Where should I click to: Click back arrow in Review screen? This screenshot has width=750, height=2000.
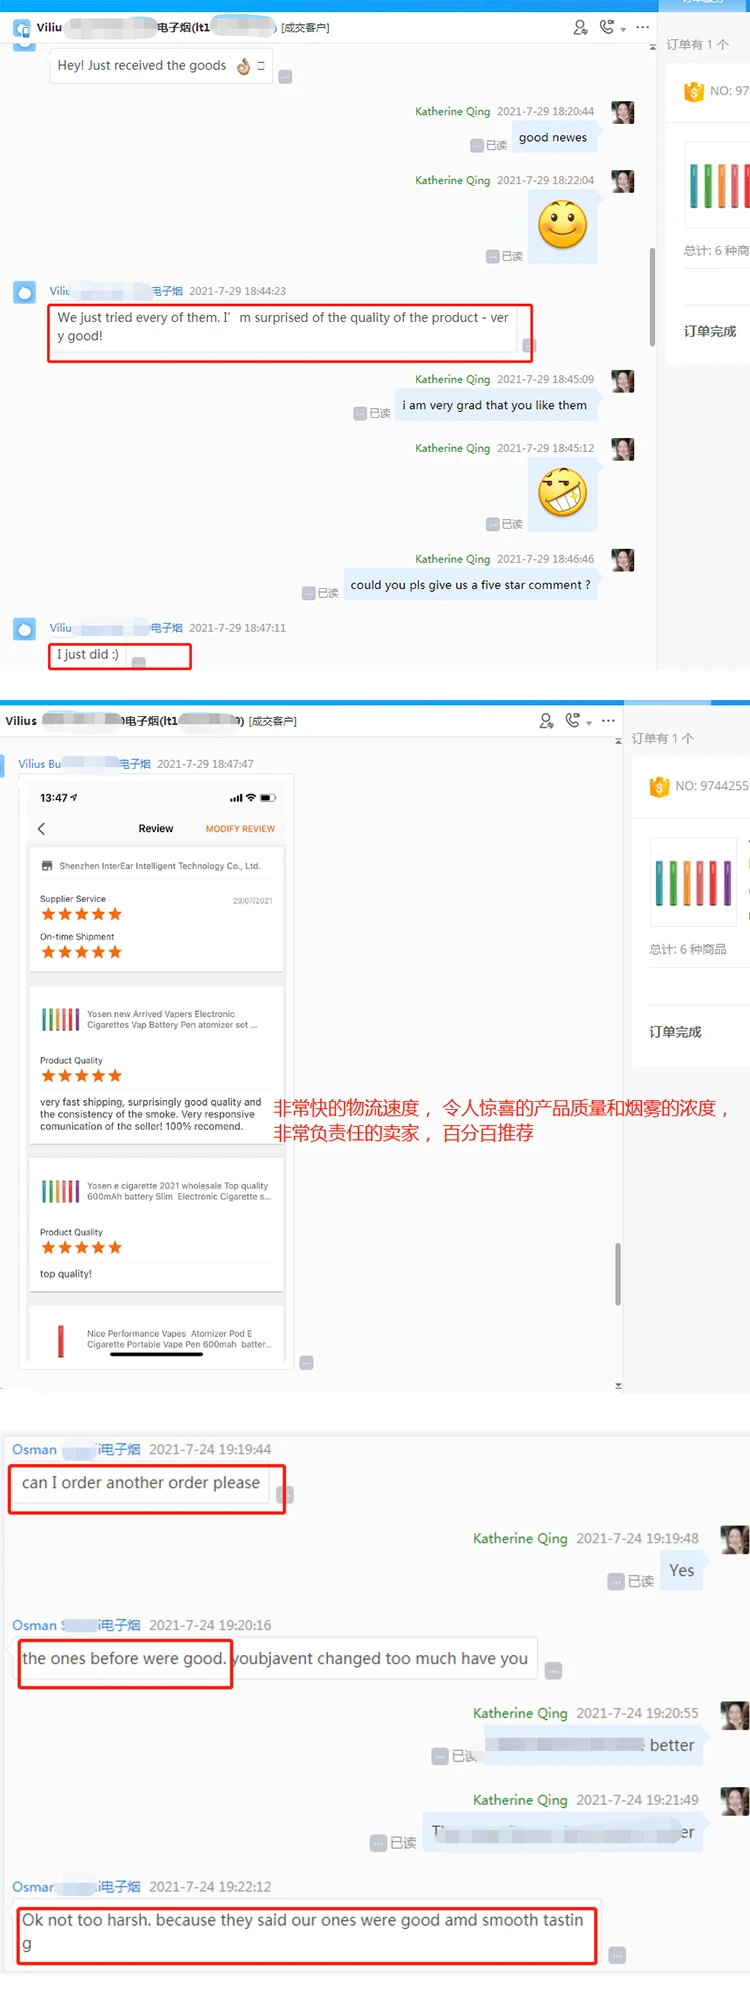(x=41, y=829)
